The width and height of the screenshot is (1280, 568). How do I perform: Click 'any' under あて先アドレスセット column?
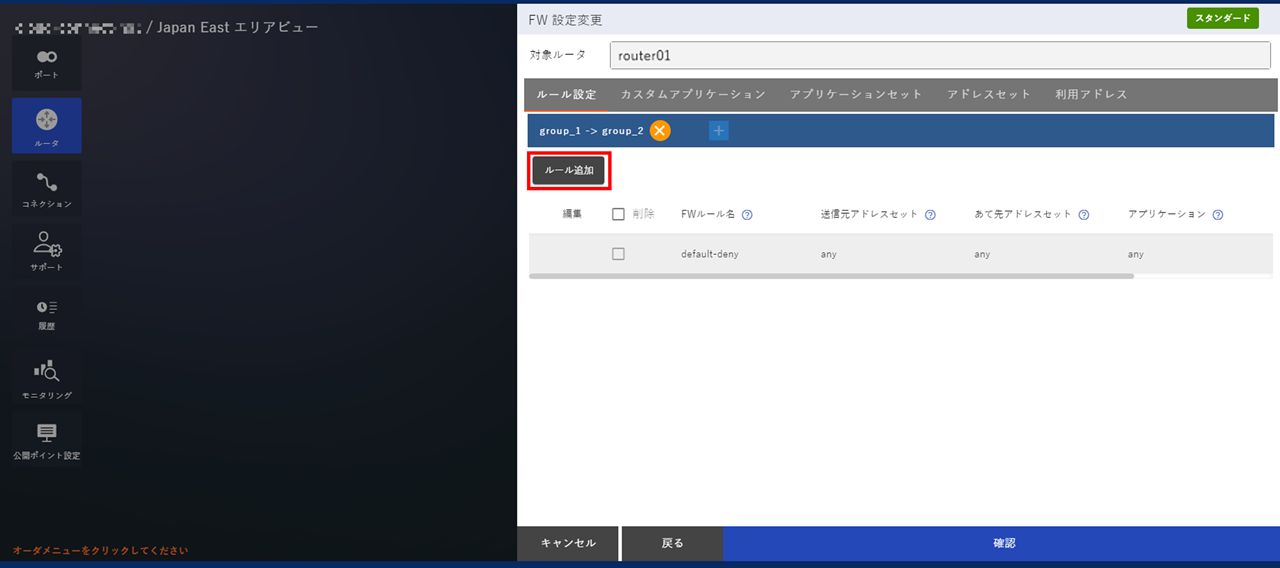(982, 254)
